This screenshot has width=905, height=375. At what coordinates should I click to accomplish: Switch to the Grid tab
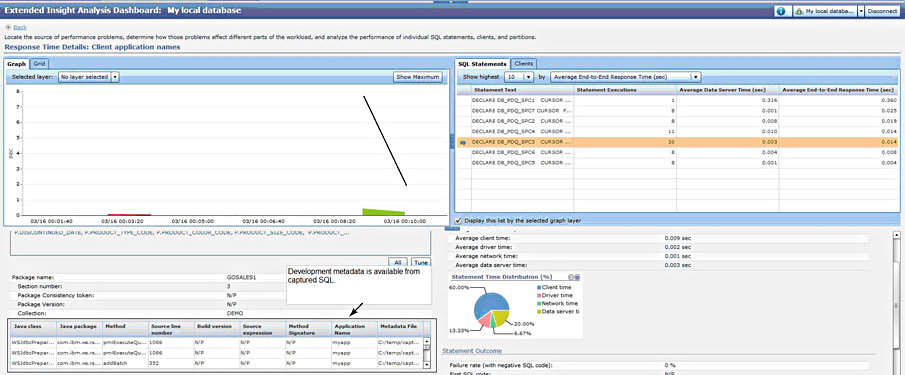coord(39,63)
